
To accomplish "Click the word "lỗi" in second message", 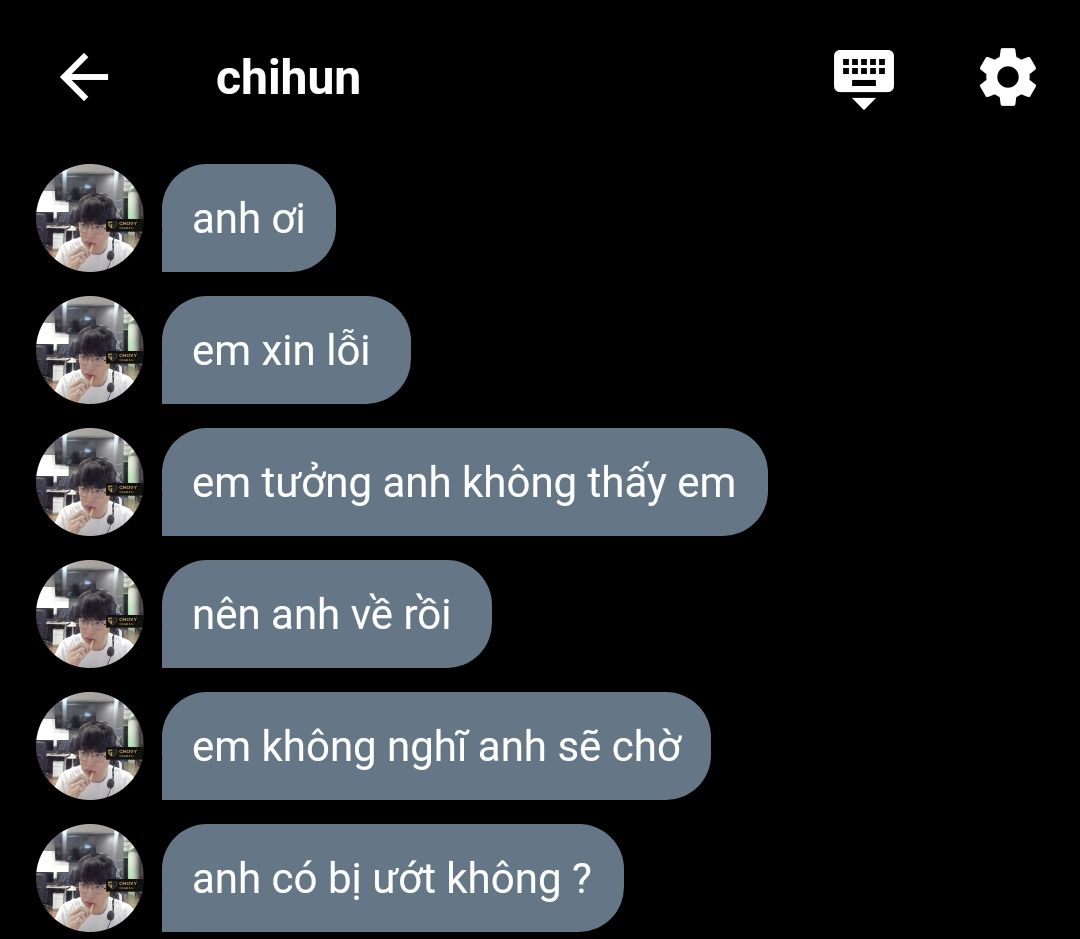I will pyautogui.click(x=348, y=349).
